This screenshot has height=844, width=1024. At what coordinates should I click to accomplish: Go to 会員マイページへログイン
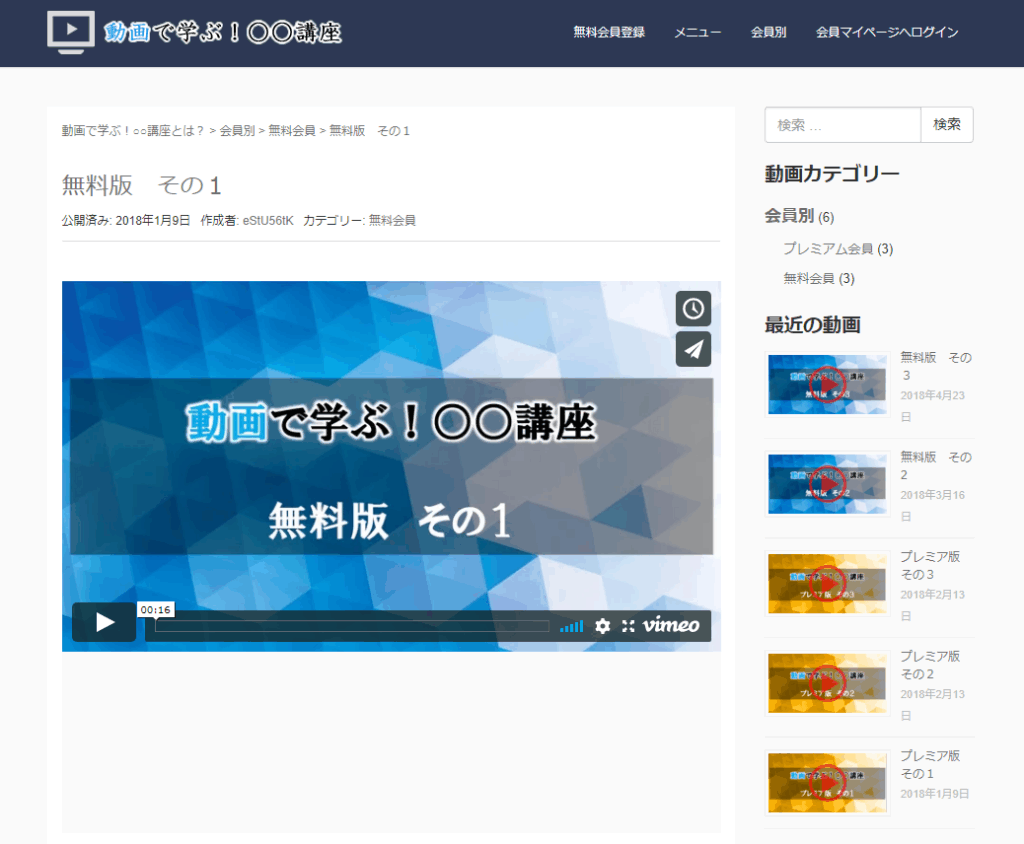887,32
